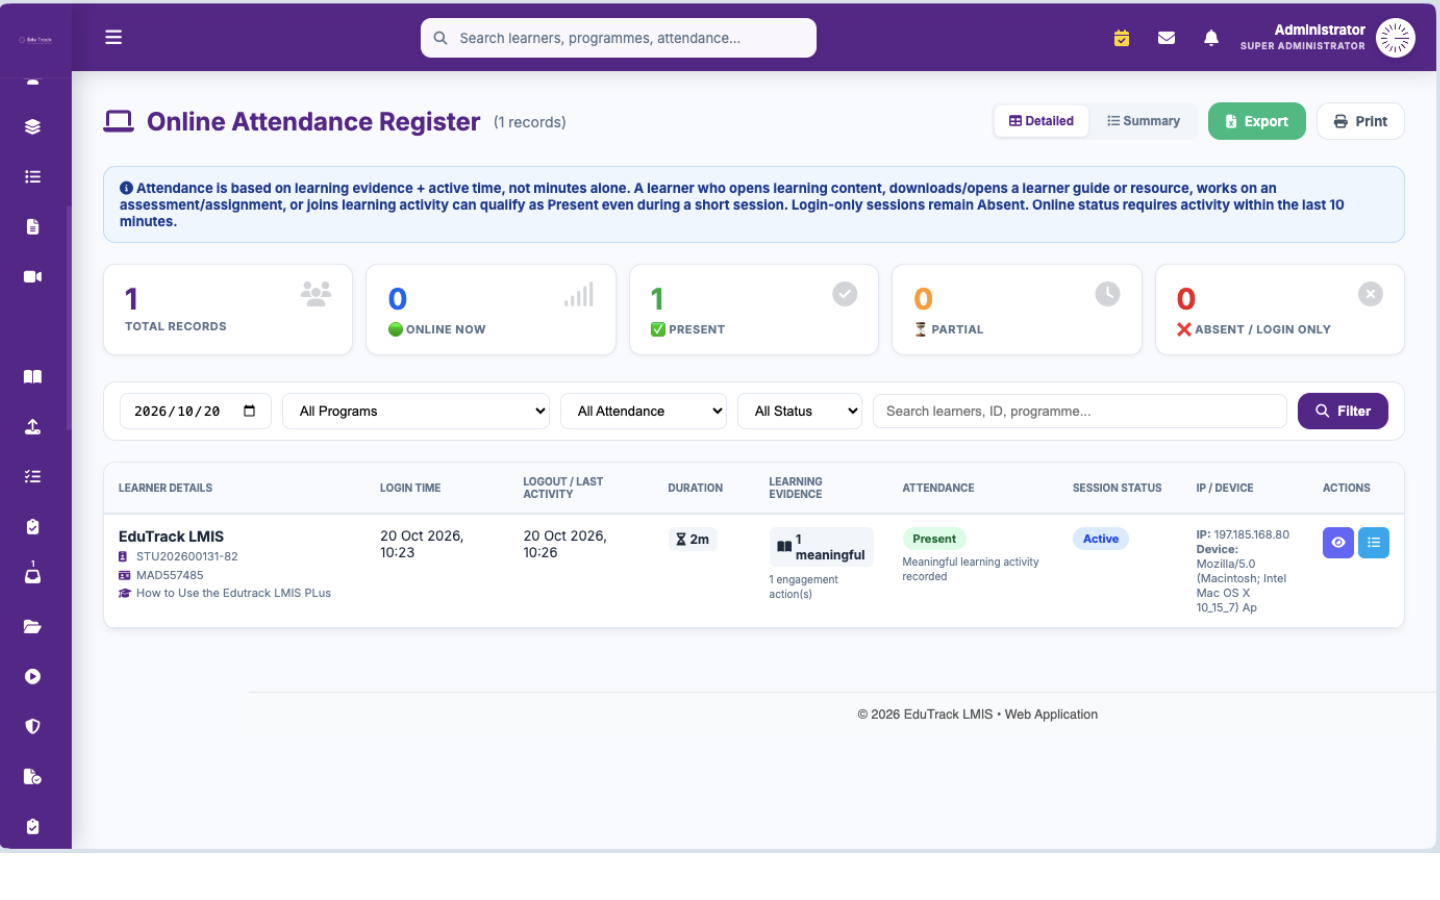Click the Active session status badge

point(1101,539)
